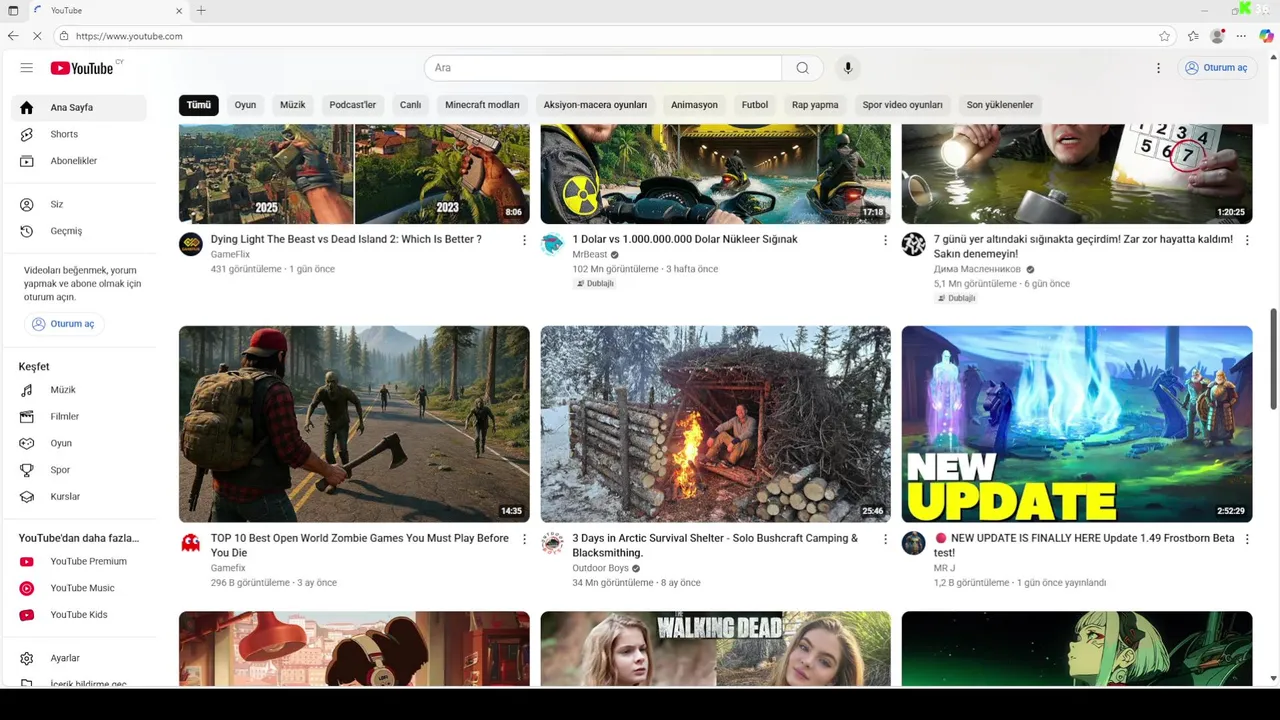Open a new browser tab

click(x=201, y=10)
